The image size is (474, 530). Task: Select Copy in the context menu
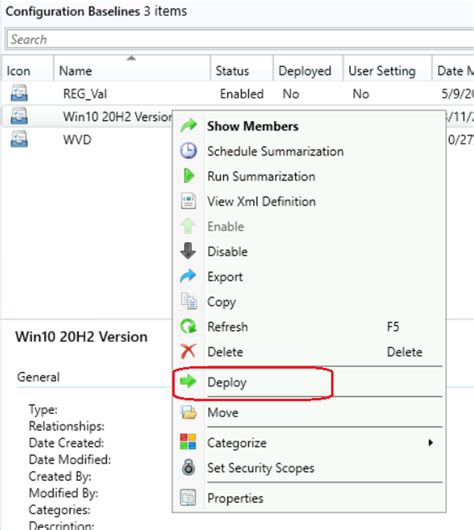[x=222, y=302]
